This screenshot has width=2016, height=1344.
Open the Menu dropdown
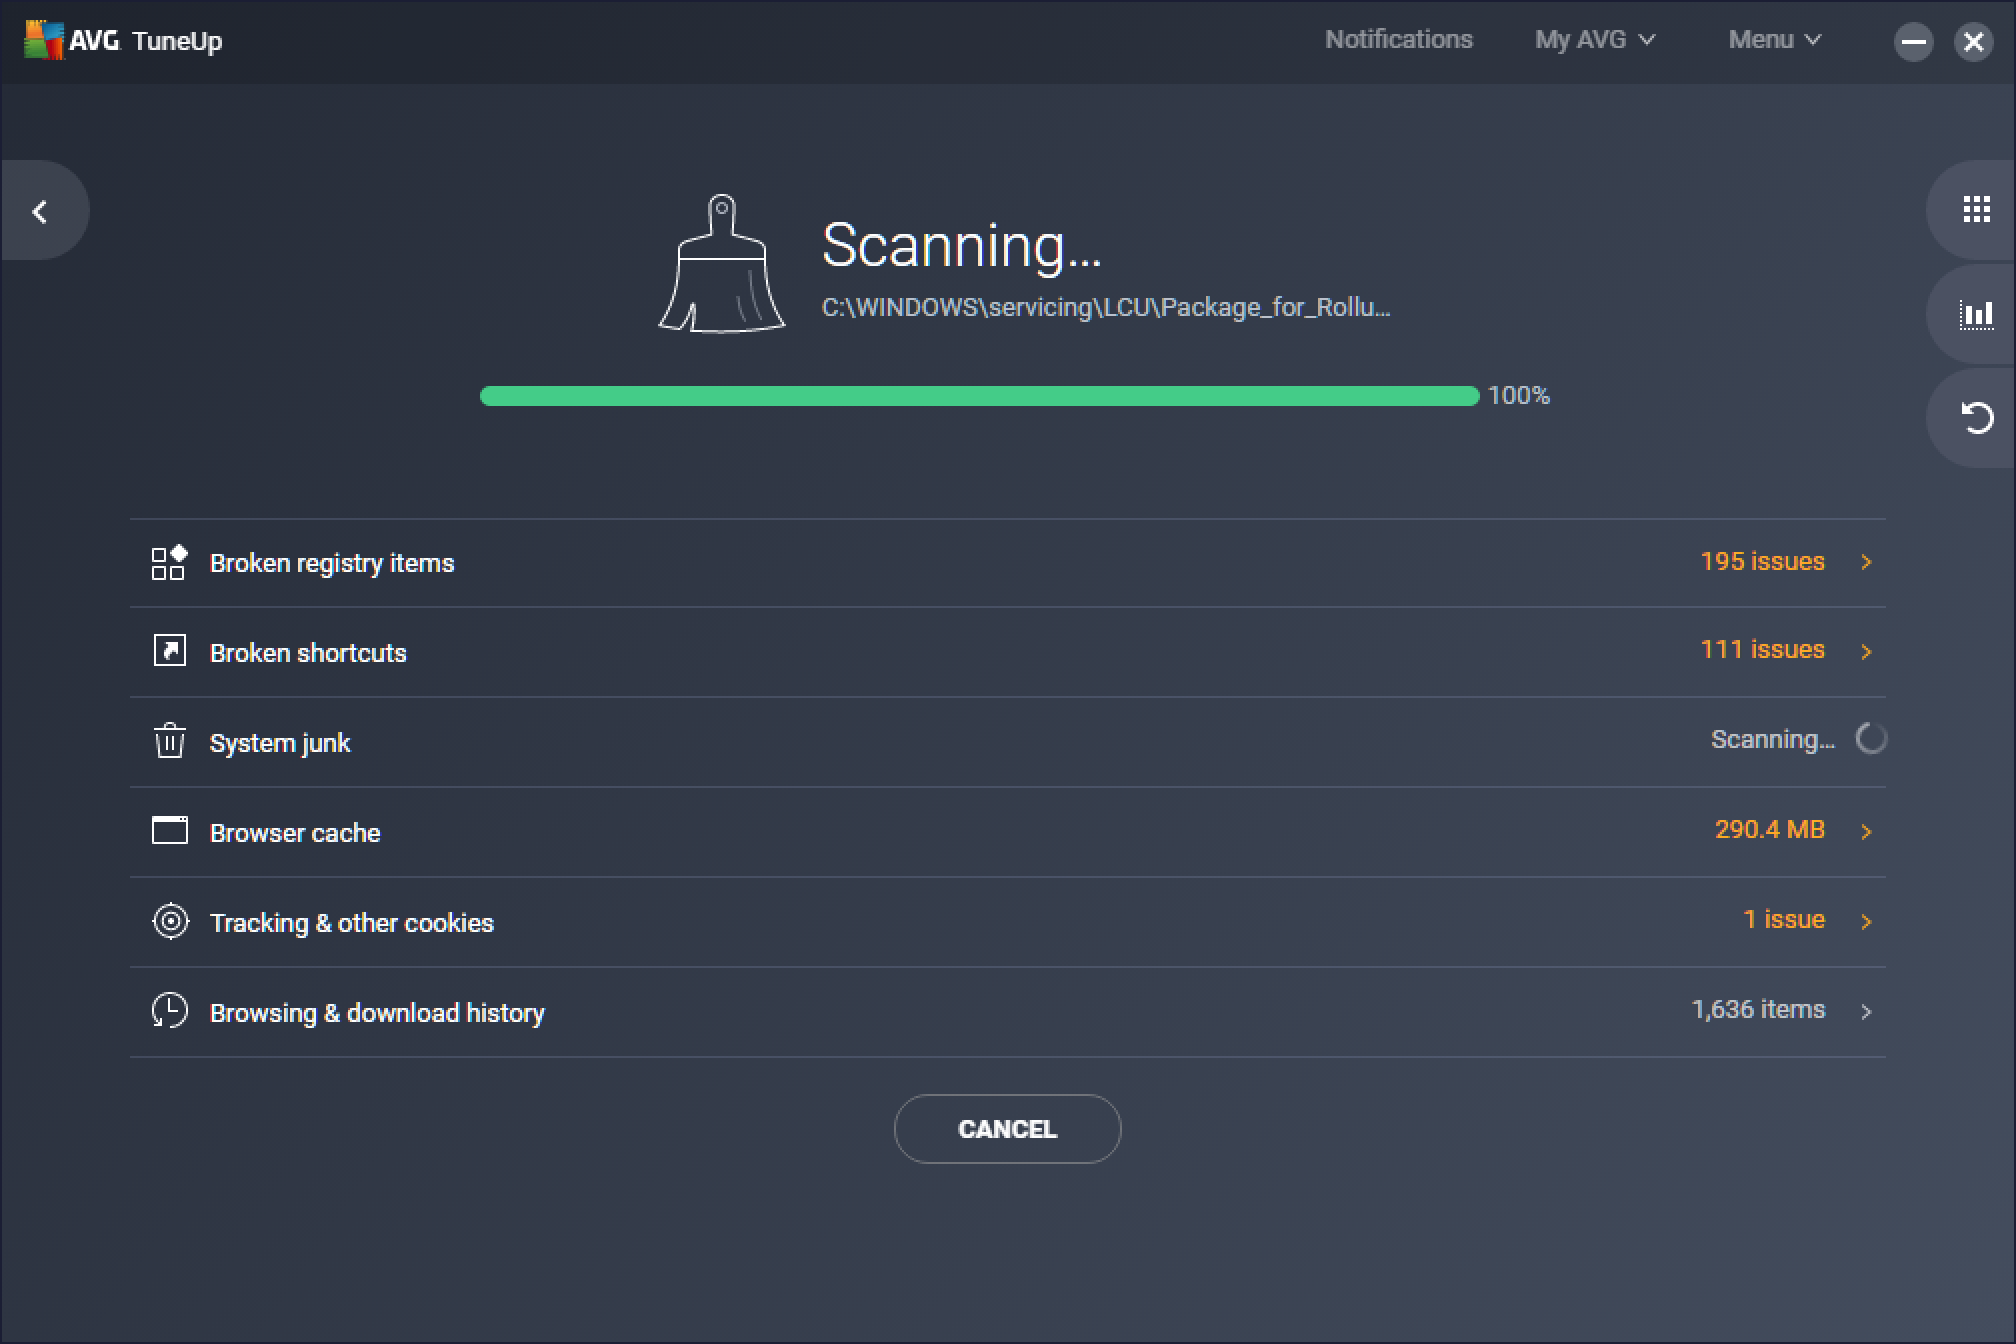(x=1775, y=40)
